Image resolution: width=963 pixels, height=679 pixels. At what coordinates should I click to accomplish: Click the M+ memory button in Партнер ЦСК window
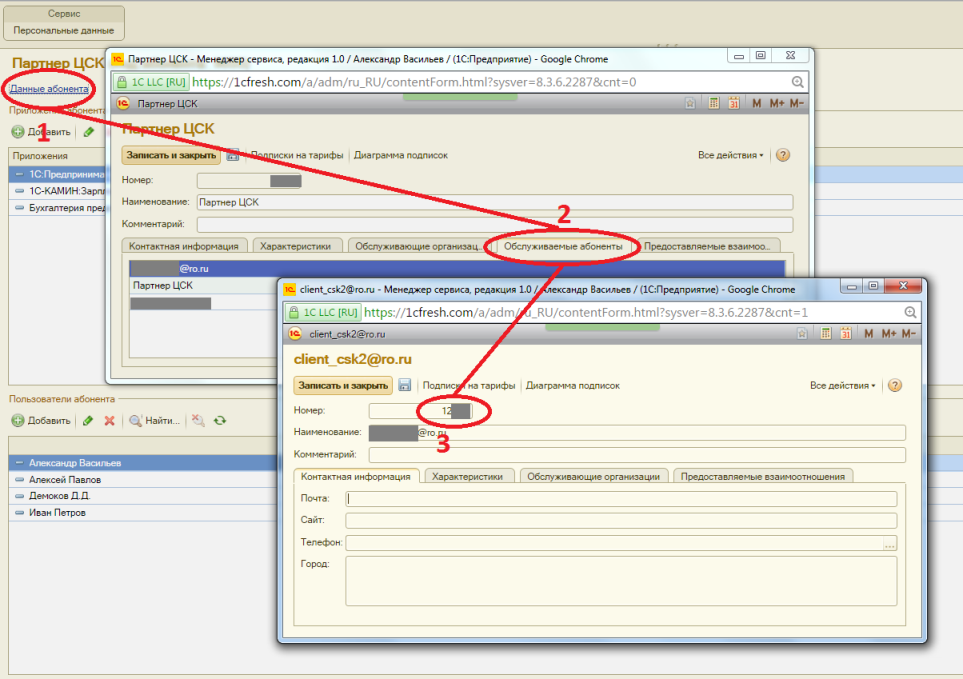point(777,103)
